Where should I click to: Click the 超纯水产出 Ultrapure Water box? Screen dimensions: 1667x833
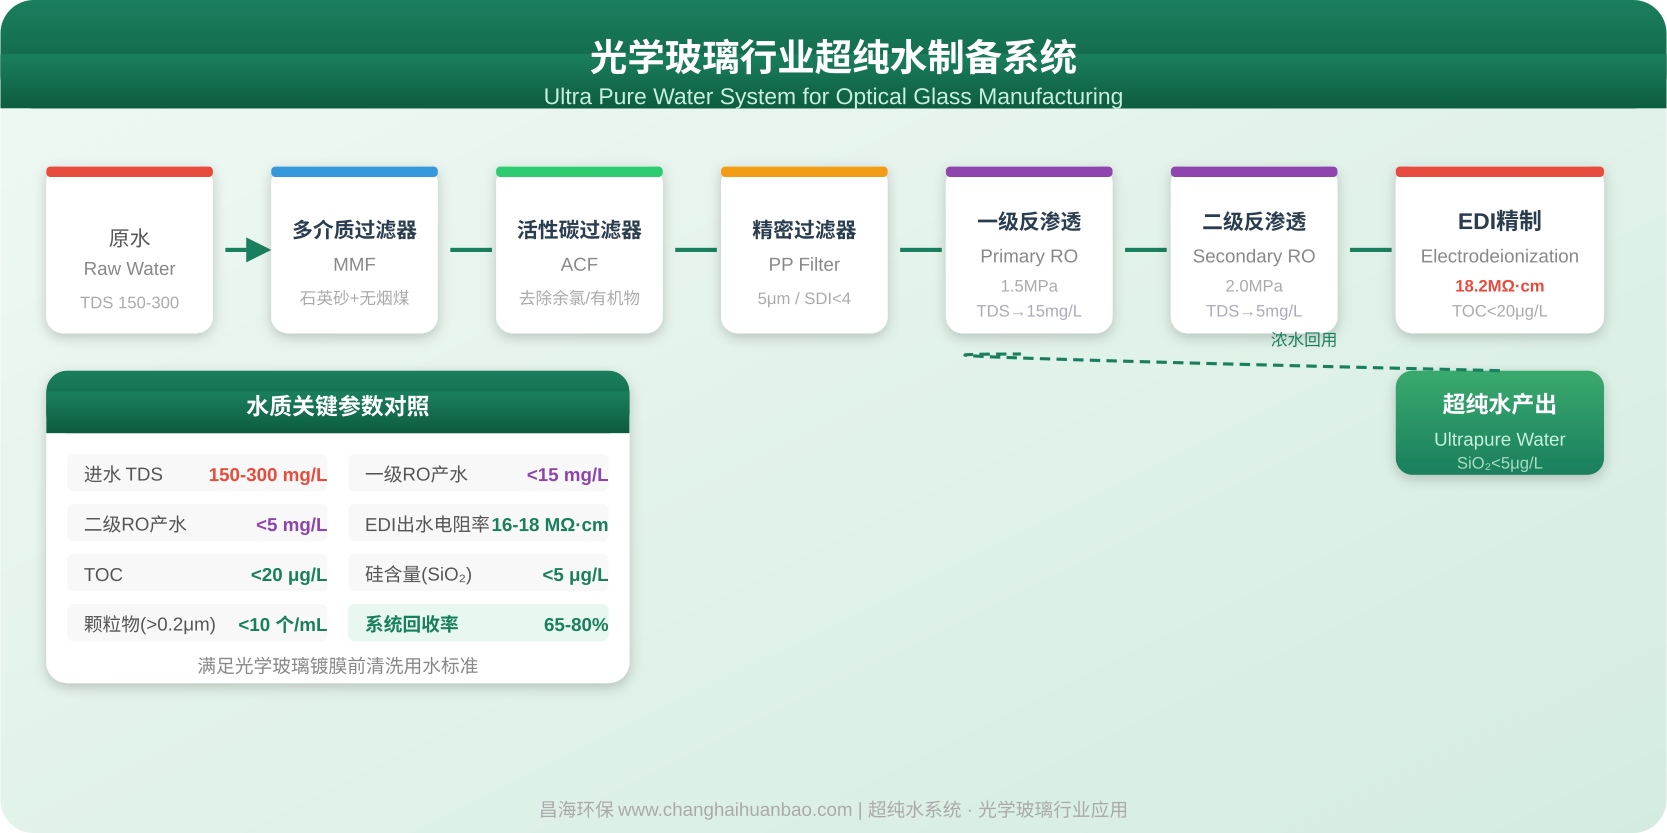pos(1499,423)
